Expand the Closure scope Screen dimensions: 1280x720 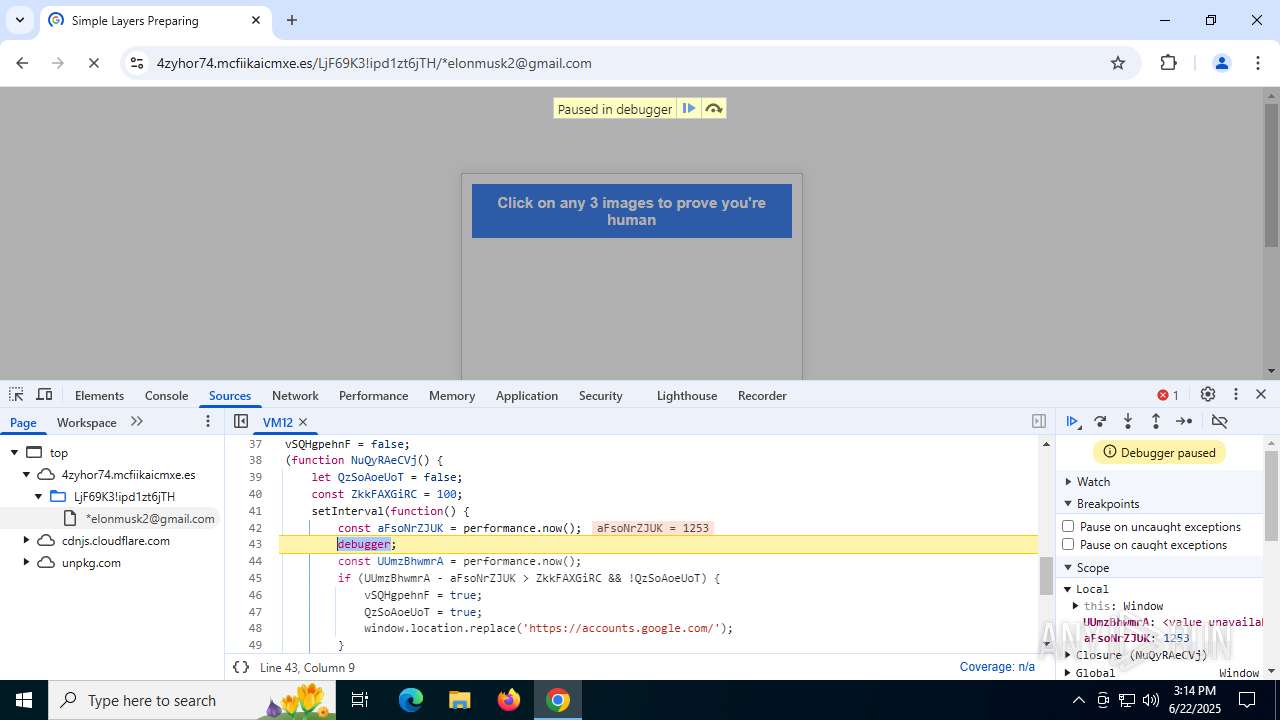[x=1068, y=655]
